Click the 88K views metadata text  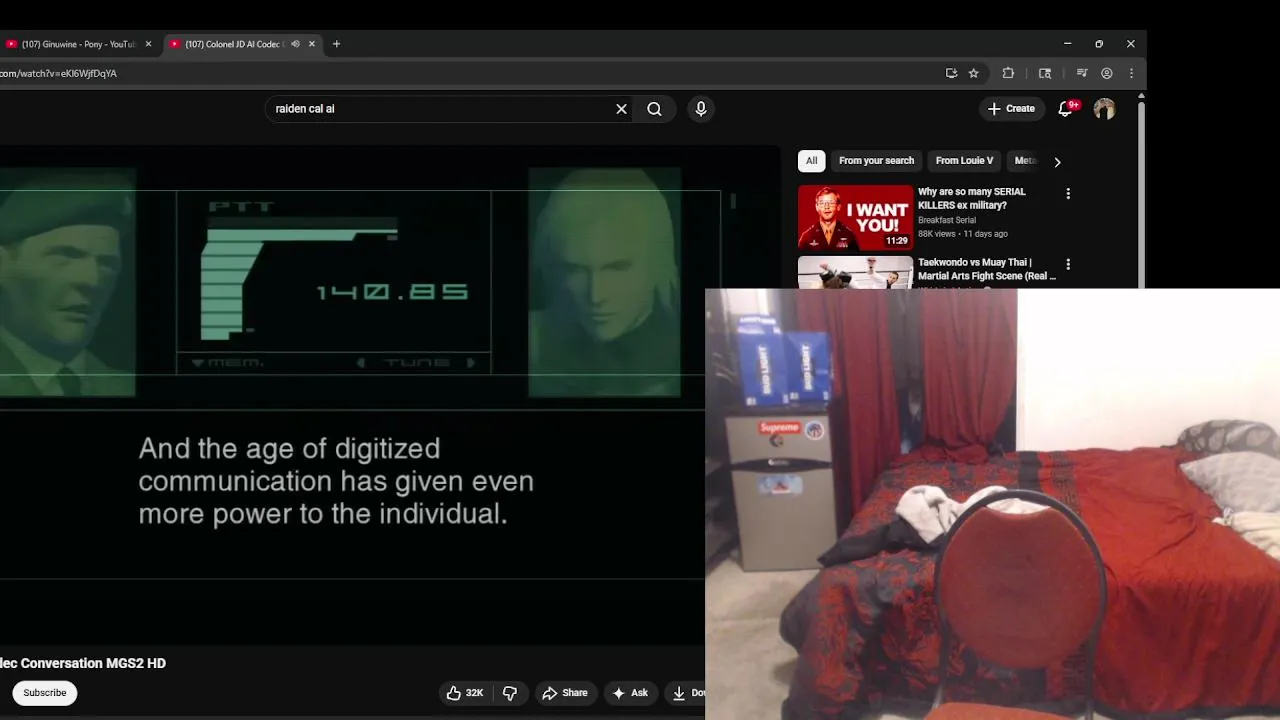937,234
